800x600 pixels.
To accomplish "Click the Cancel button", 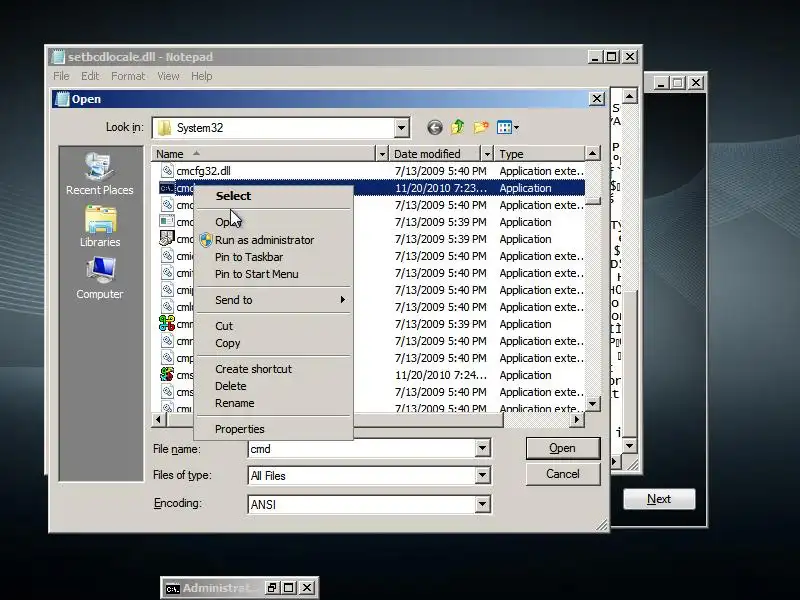I will tap(562, 474).
